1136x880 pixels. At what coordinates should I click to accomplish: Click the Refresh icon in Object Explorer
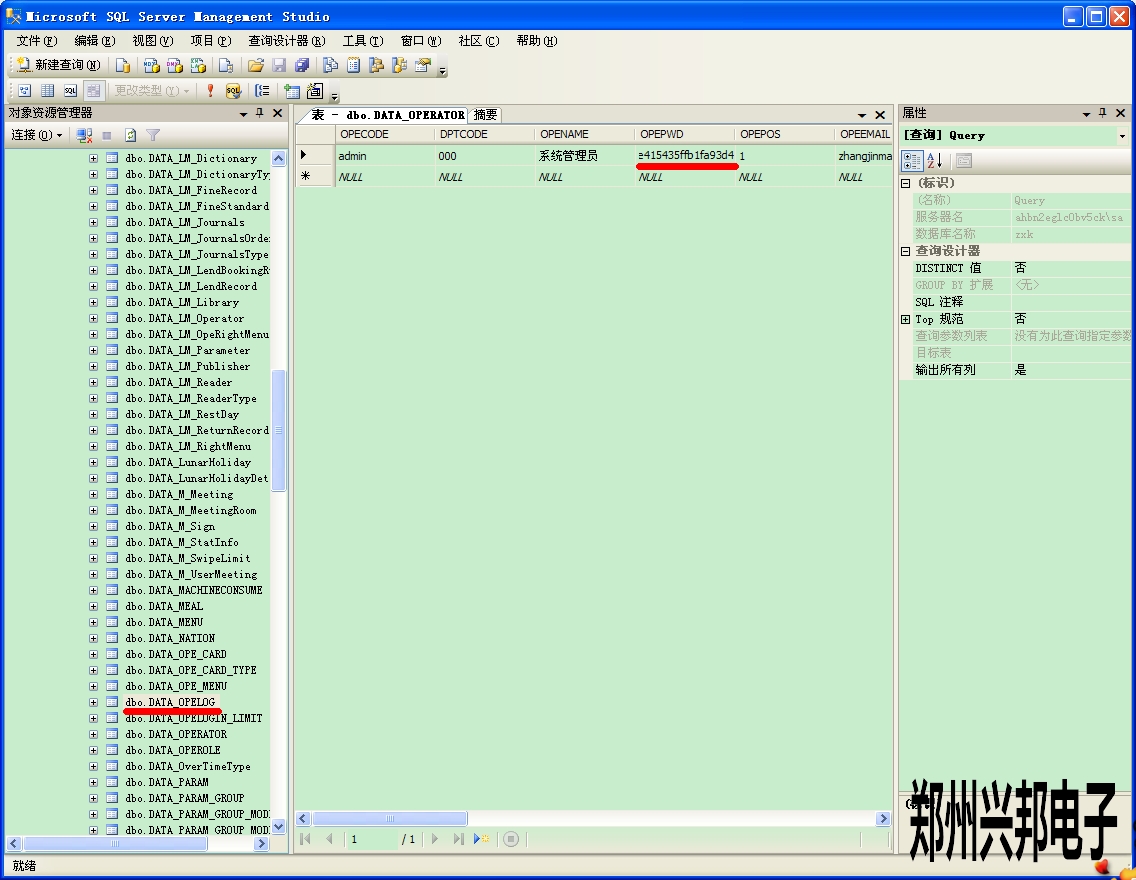[130, 135]
